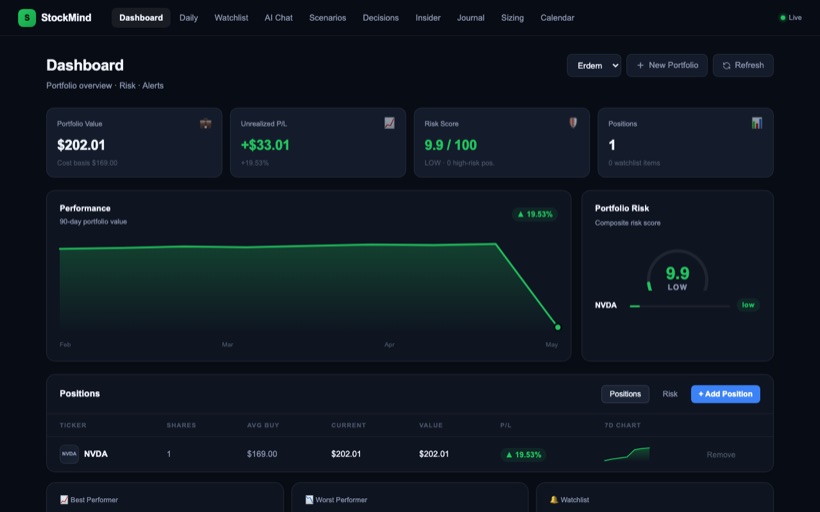Click the Worst Performer chart icon
Screen dimensions: 820x512
coord(309,499)
